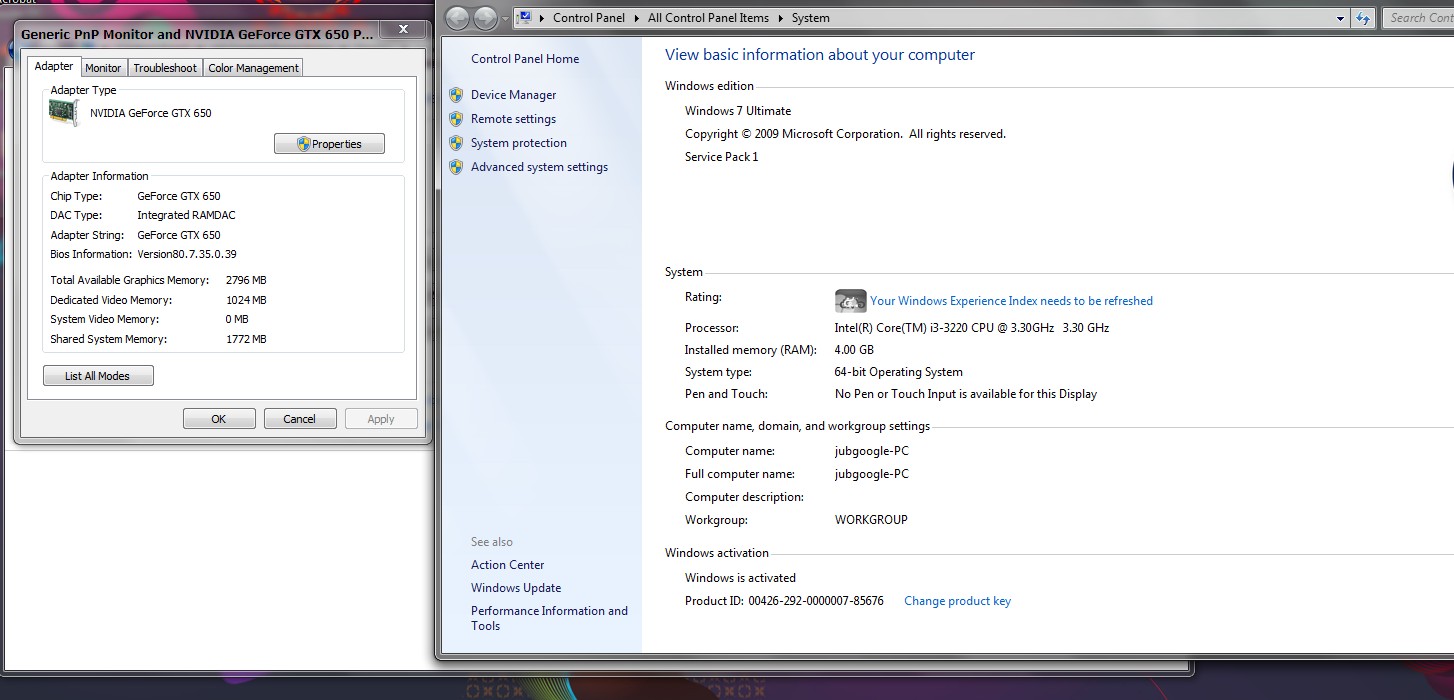Open adapter Properties button
The width and height of the screenshot is (1454, 700).
[329, 144]
